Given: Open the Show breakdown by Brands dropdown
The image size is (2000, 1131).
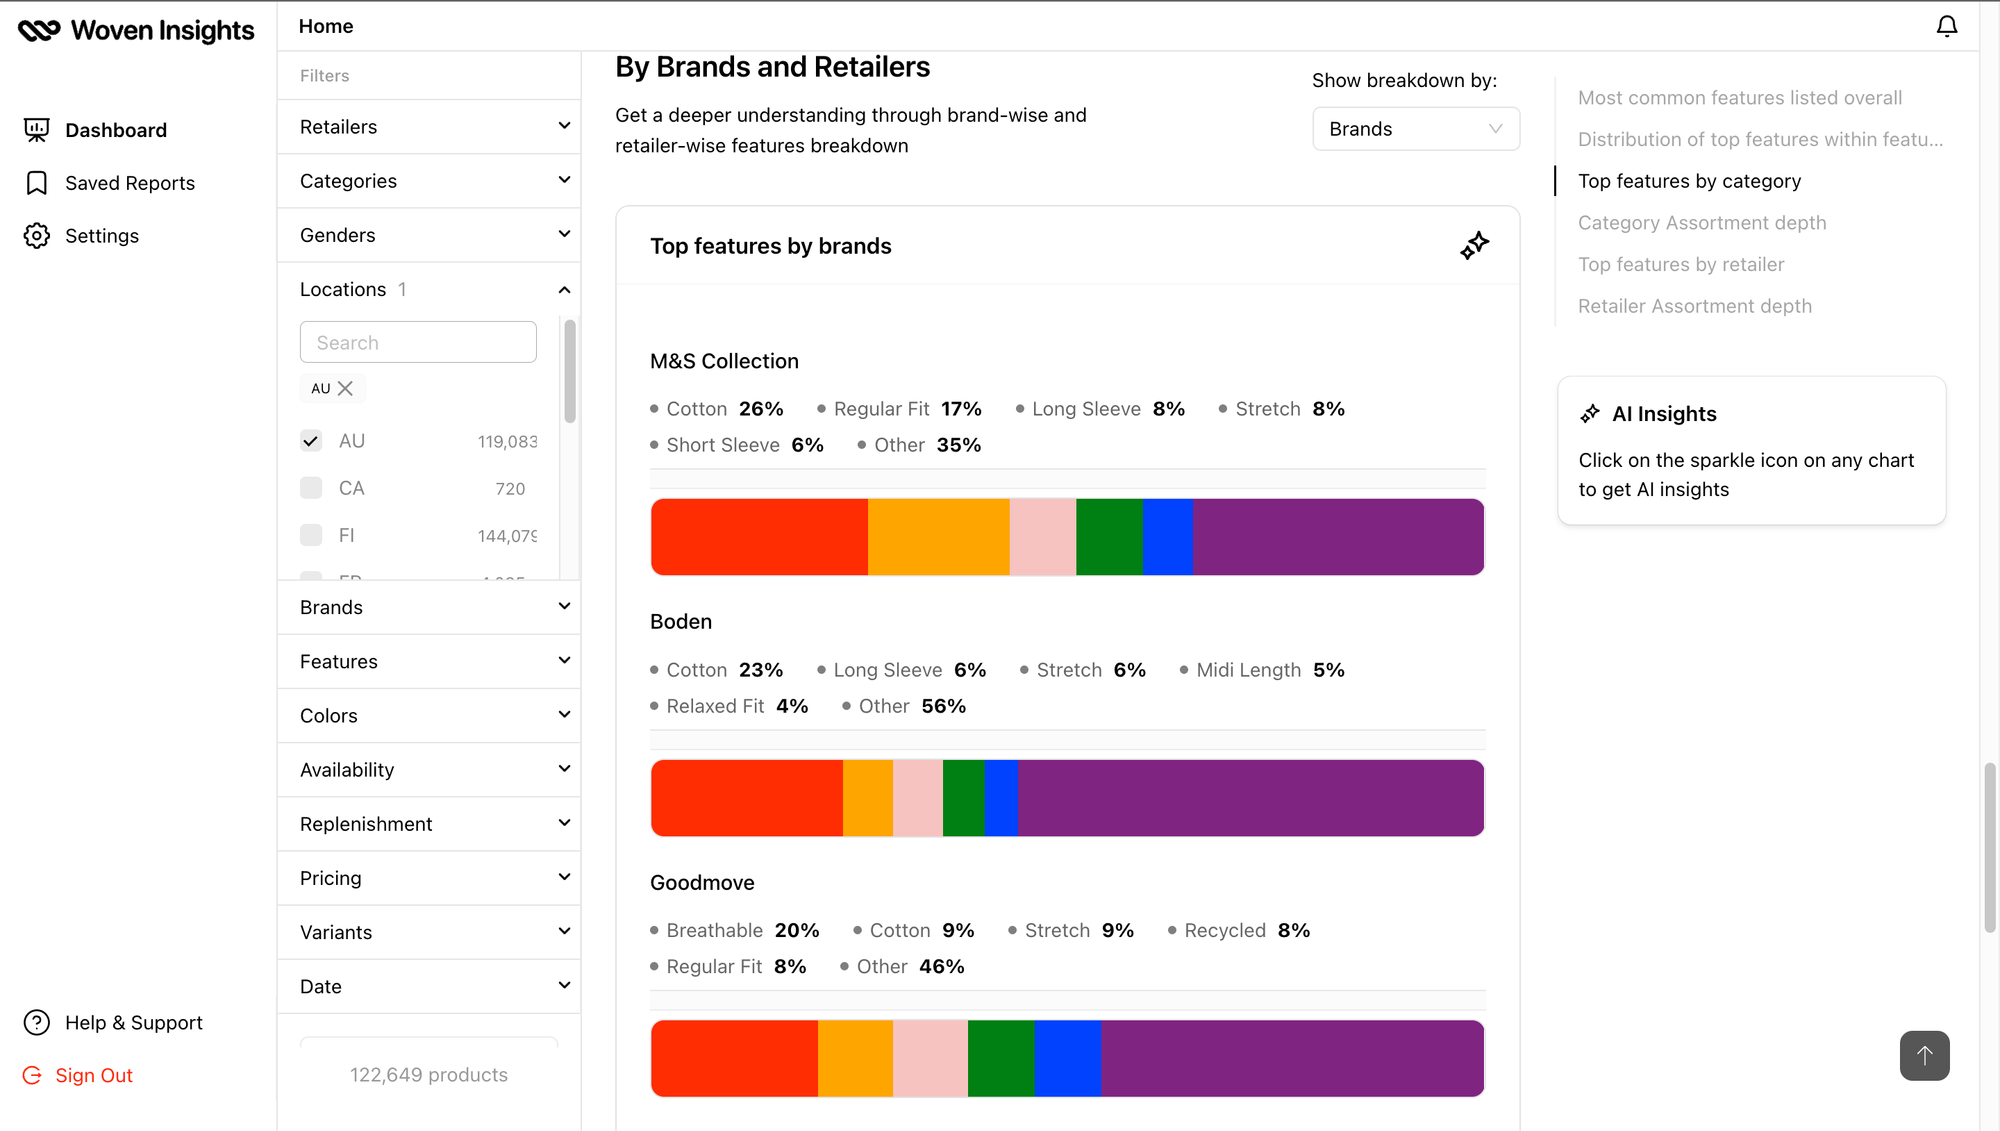Looking at the screenshot, I should (1415, 129).
